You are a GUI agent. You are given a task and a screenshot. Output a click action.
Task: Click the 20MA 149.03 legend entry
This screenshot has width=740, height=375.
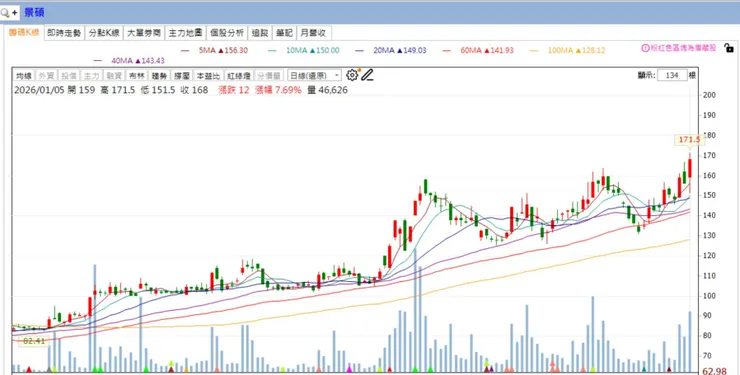[x=391, y=50]
